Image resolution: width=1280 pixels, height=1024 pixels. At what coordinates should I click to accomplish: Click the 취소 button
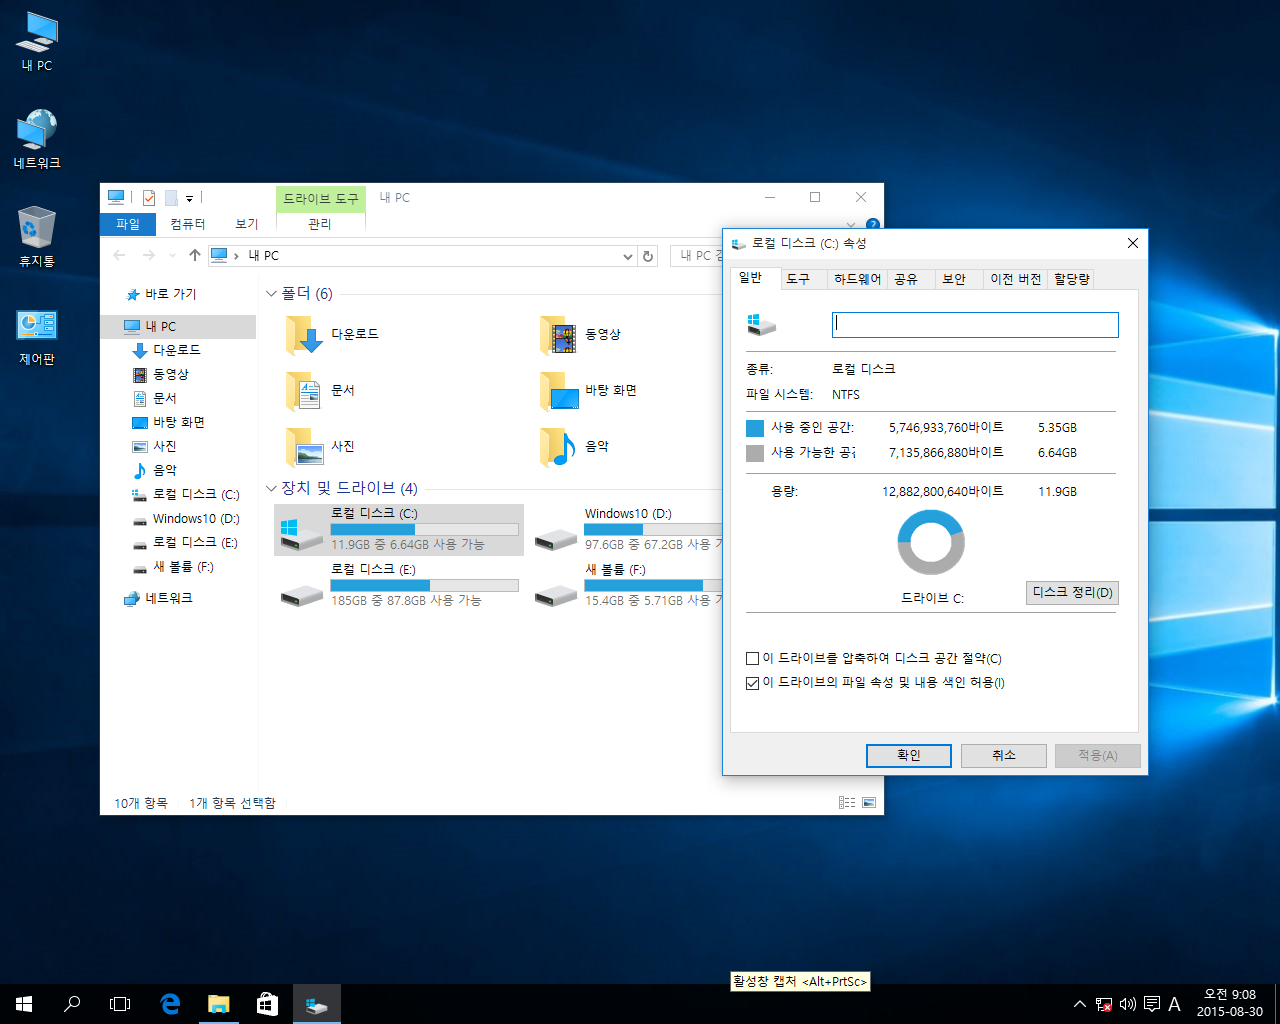1004,756
